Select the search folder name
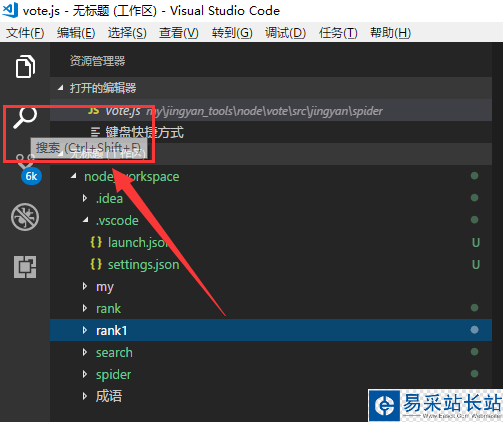503x422 pixels. (114, 352)
